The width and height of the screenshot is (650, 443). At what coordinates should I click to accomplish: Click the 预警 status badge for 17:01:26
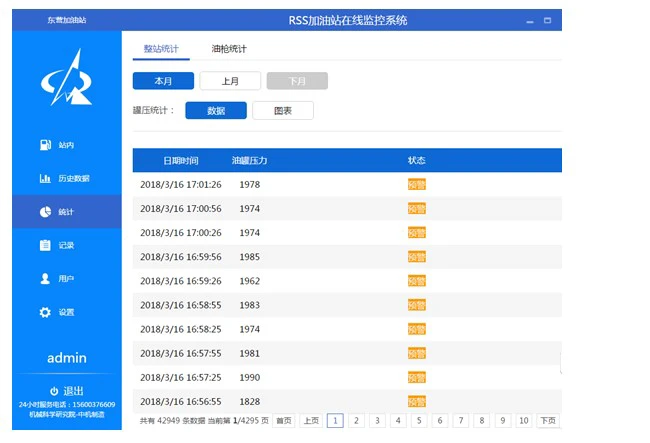[x=417, y=184]
